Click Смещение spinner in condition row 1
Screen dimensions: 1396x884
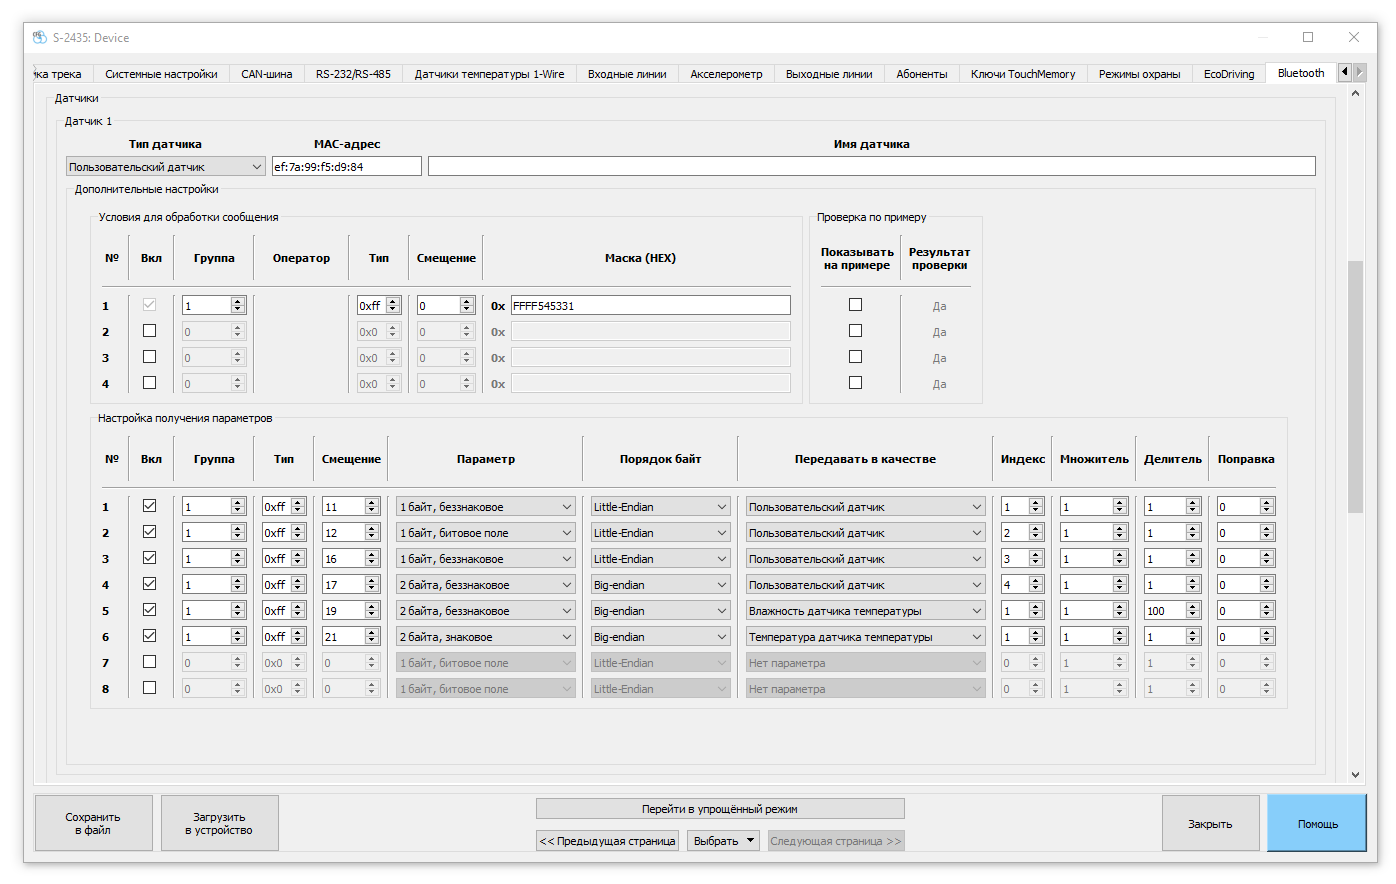coord(445,306)
